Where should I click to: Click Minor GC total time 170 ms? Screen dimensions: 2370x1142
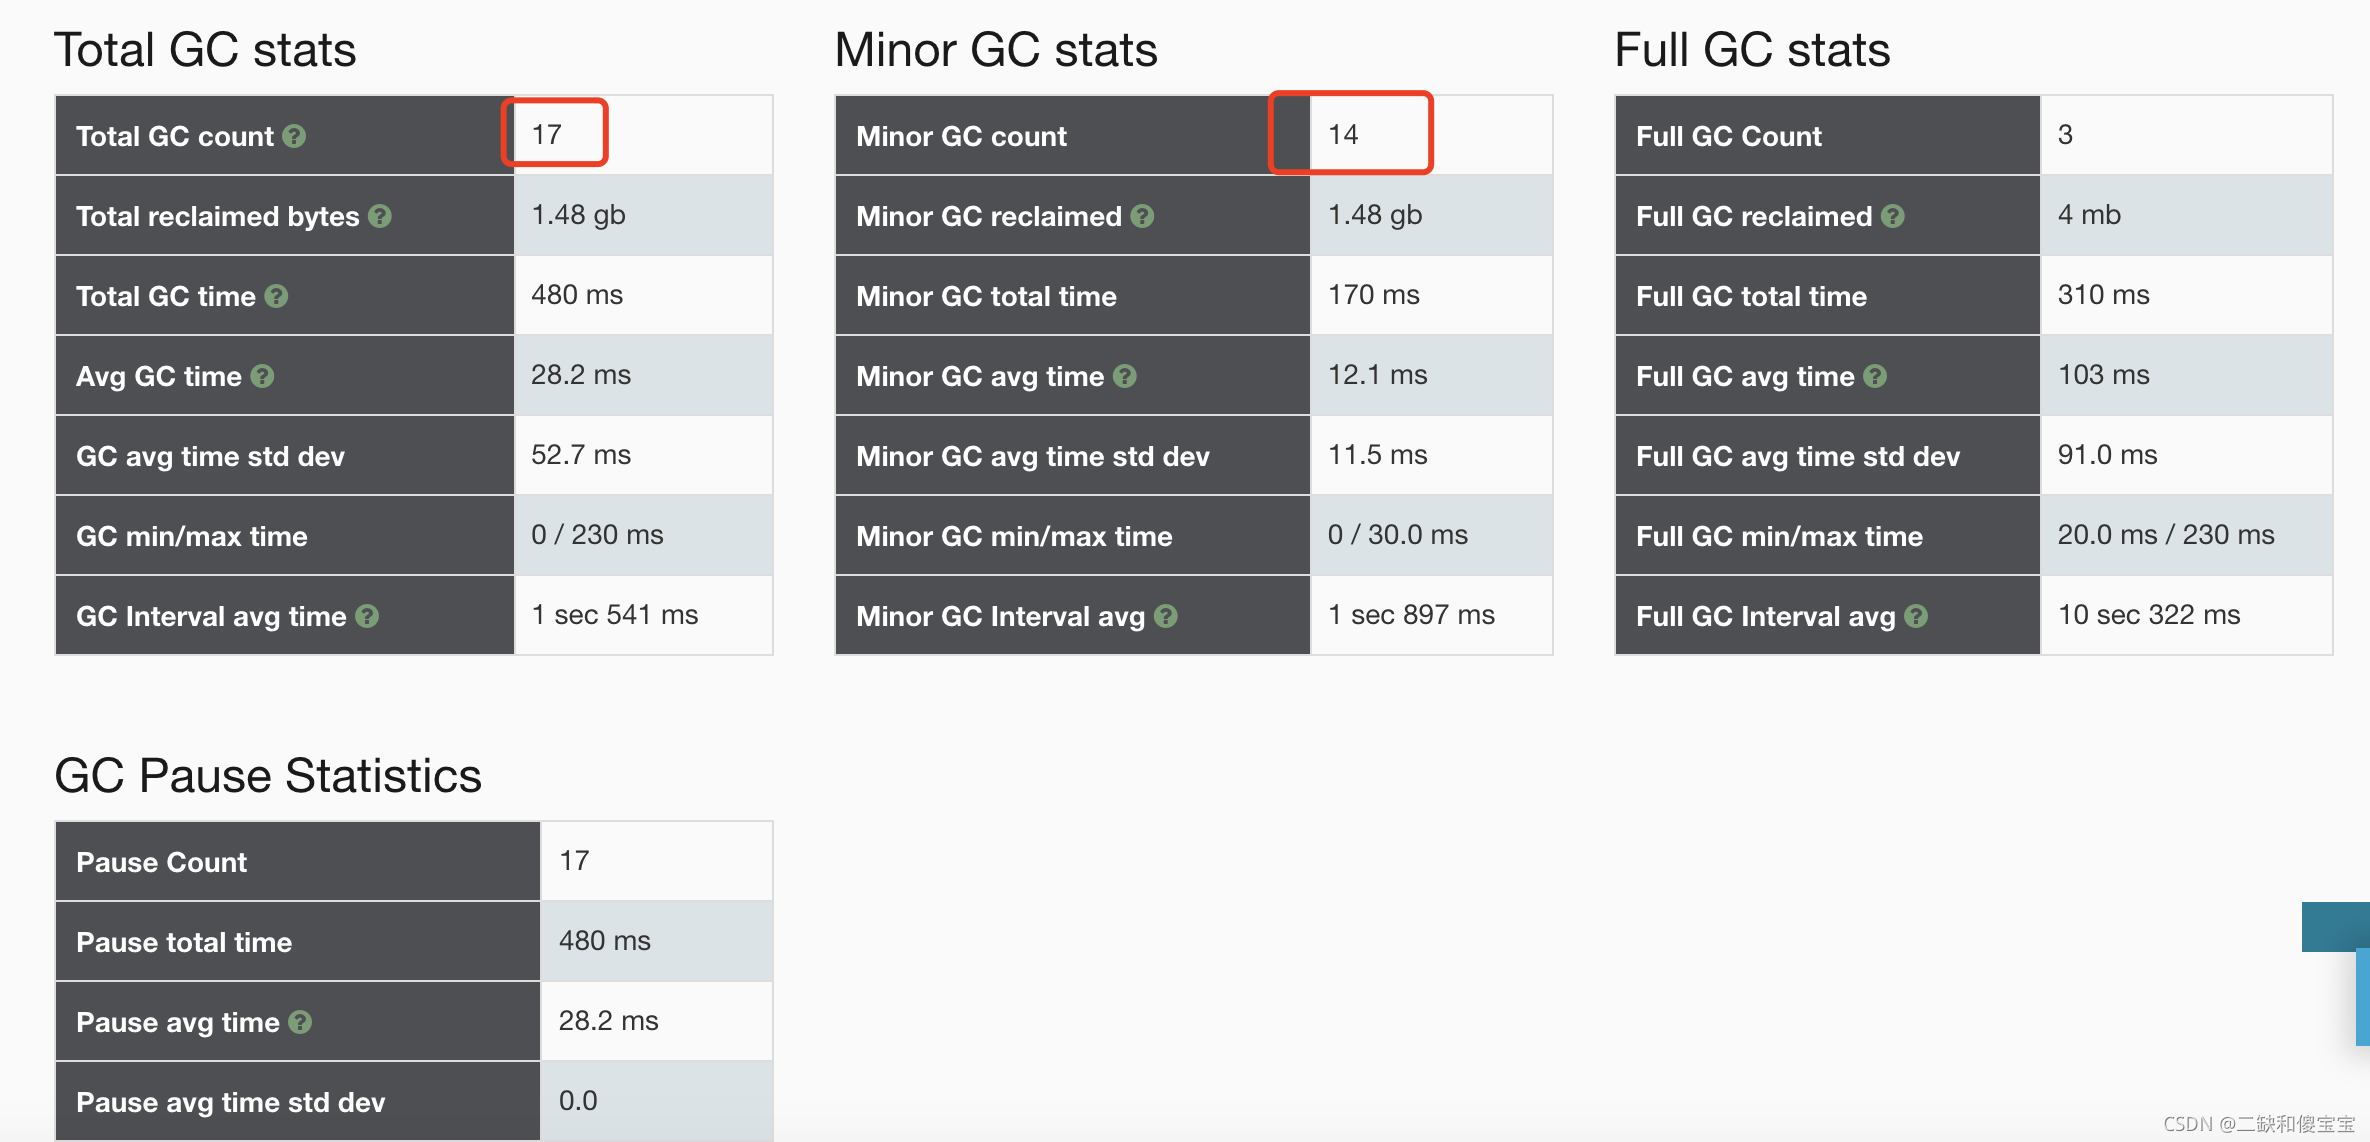1374,295
